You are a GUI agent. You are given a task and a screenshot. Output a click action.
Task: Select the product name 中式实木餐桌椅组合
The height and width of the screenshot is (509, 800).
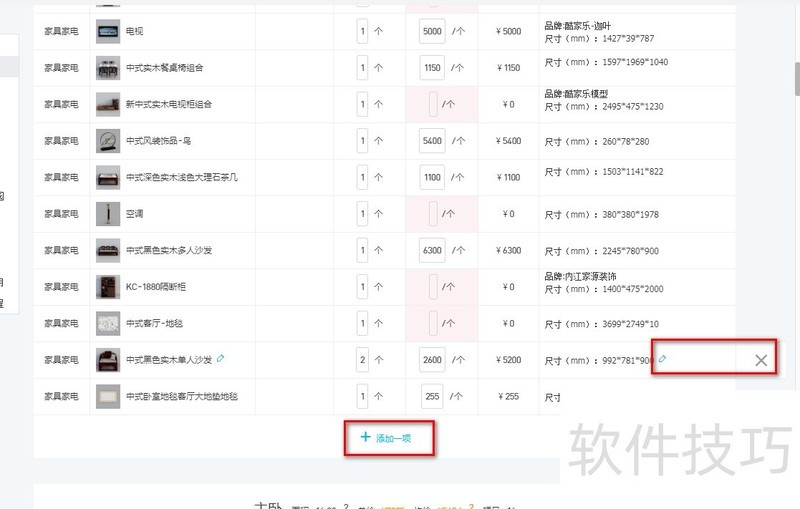165,68
